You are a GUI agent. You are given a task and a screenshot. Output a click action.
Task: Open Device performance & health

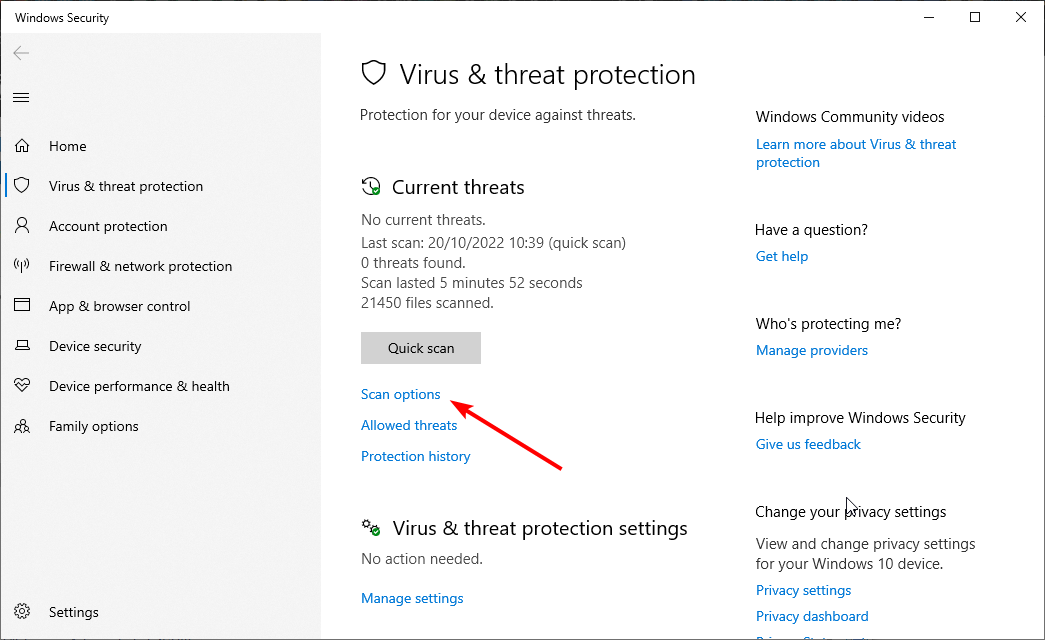[139, 386]
